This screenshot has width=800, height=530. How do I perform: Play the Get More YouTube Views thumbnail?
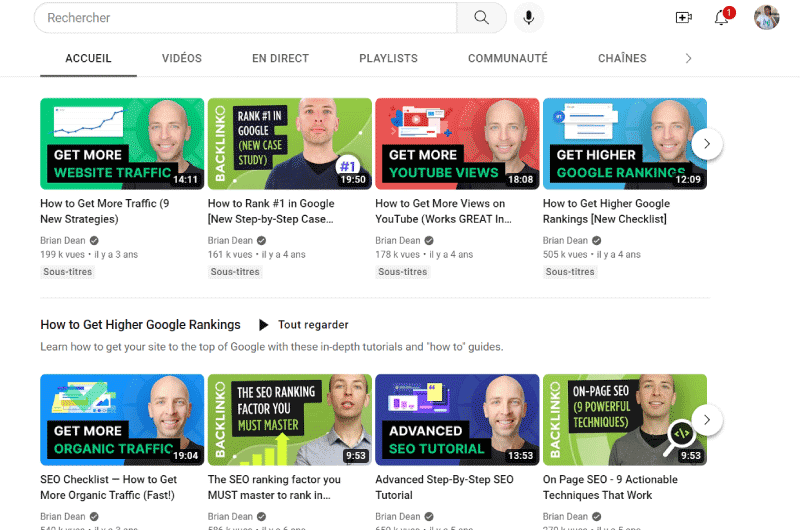point(457,144)
